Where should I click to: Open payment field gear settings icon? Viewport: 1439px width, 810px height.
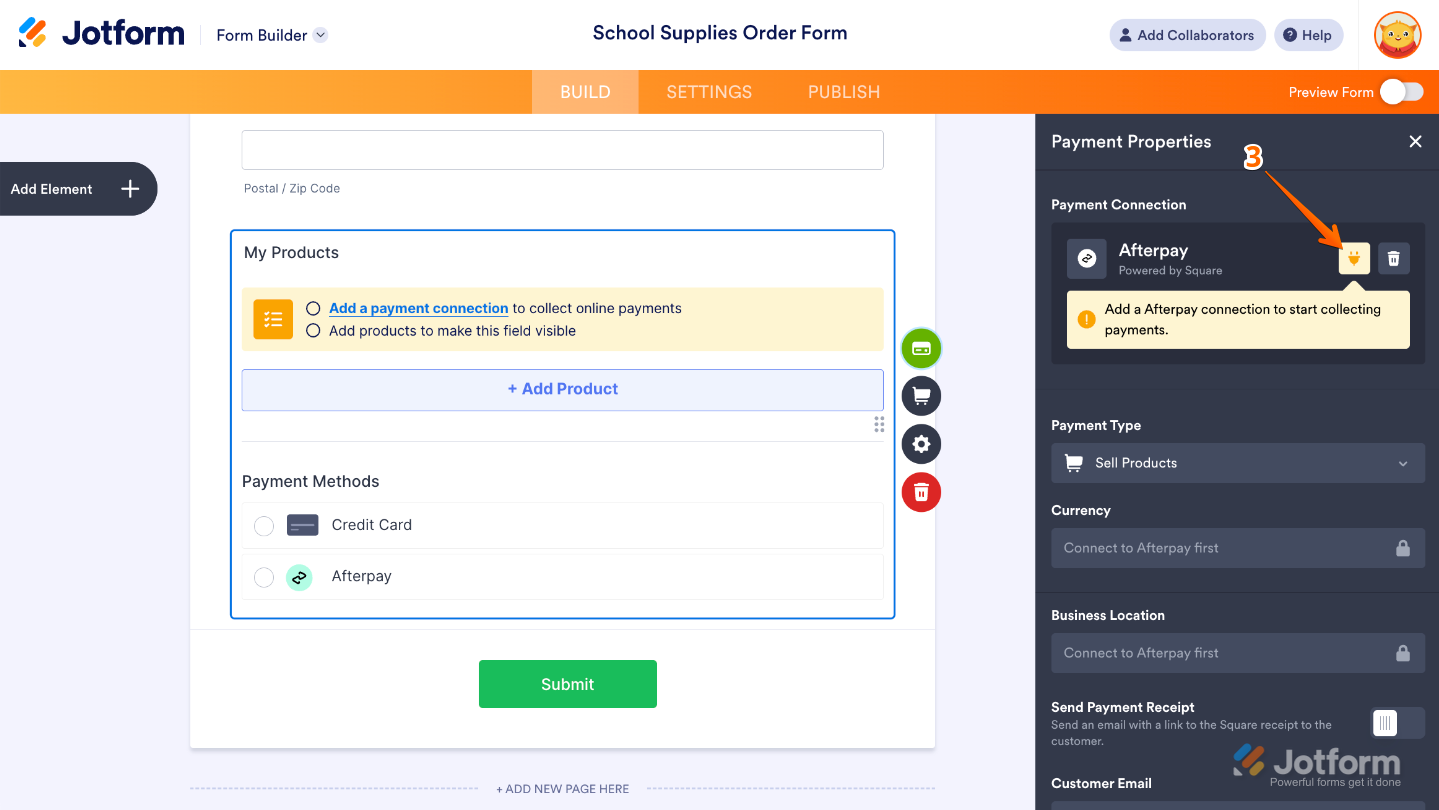pos(920,444)
